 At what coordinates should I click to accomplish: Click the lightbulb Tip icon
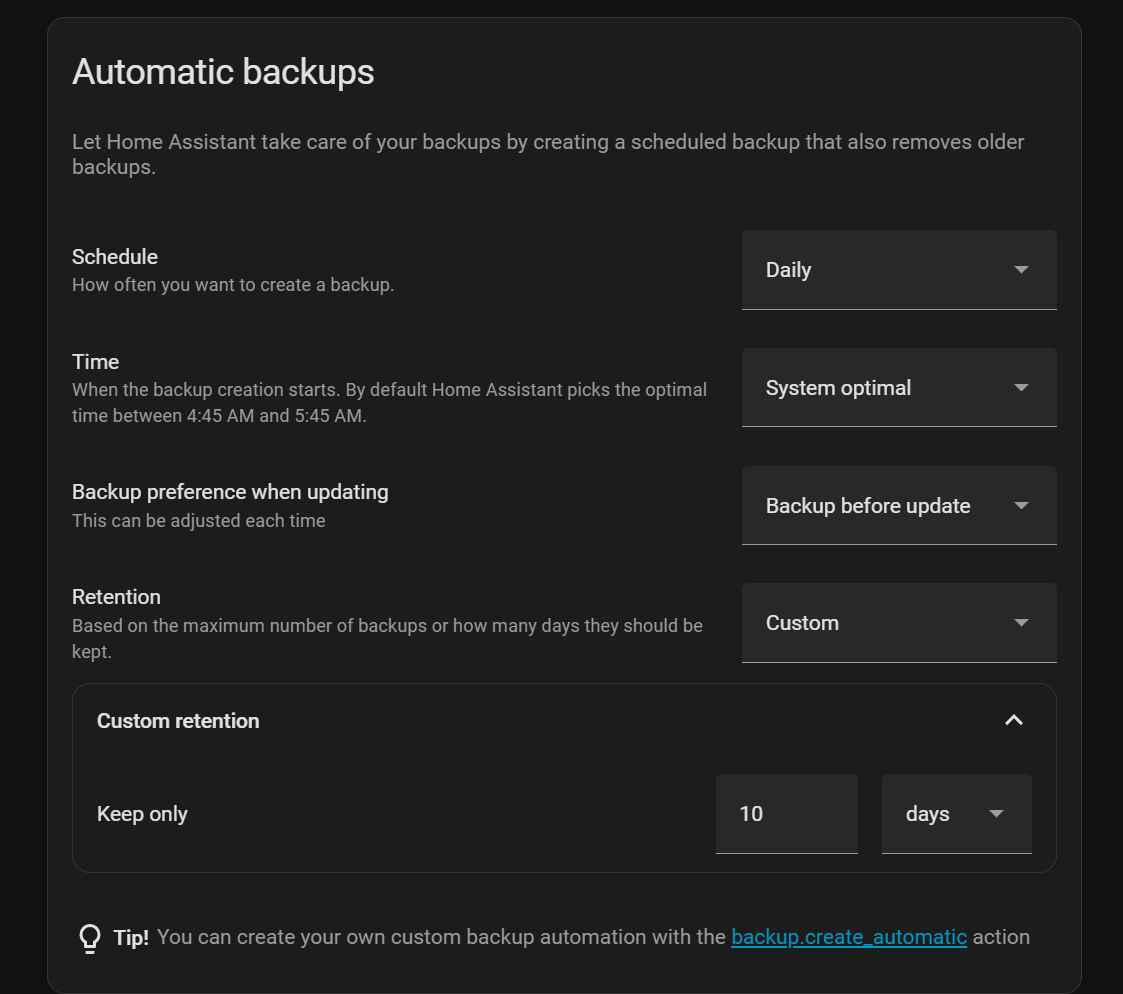point(90,938)
